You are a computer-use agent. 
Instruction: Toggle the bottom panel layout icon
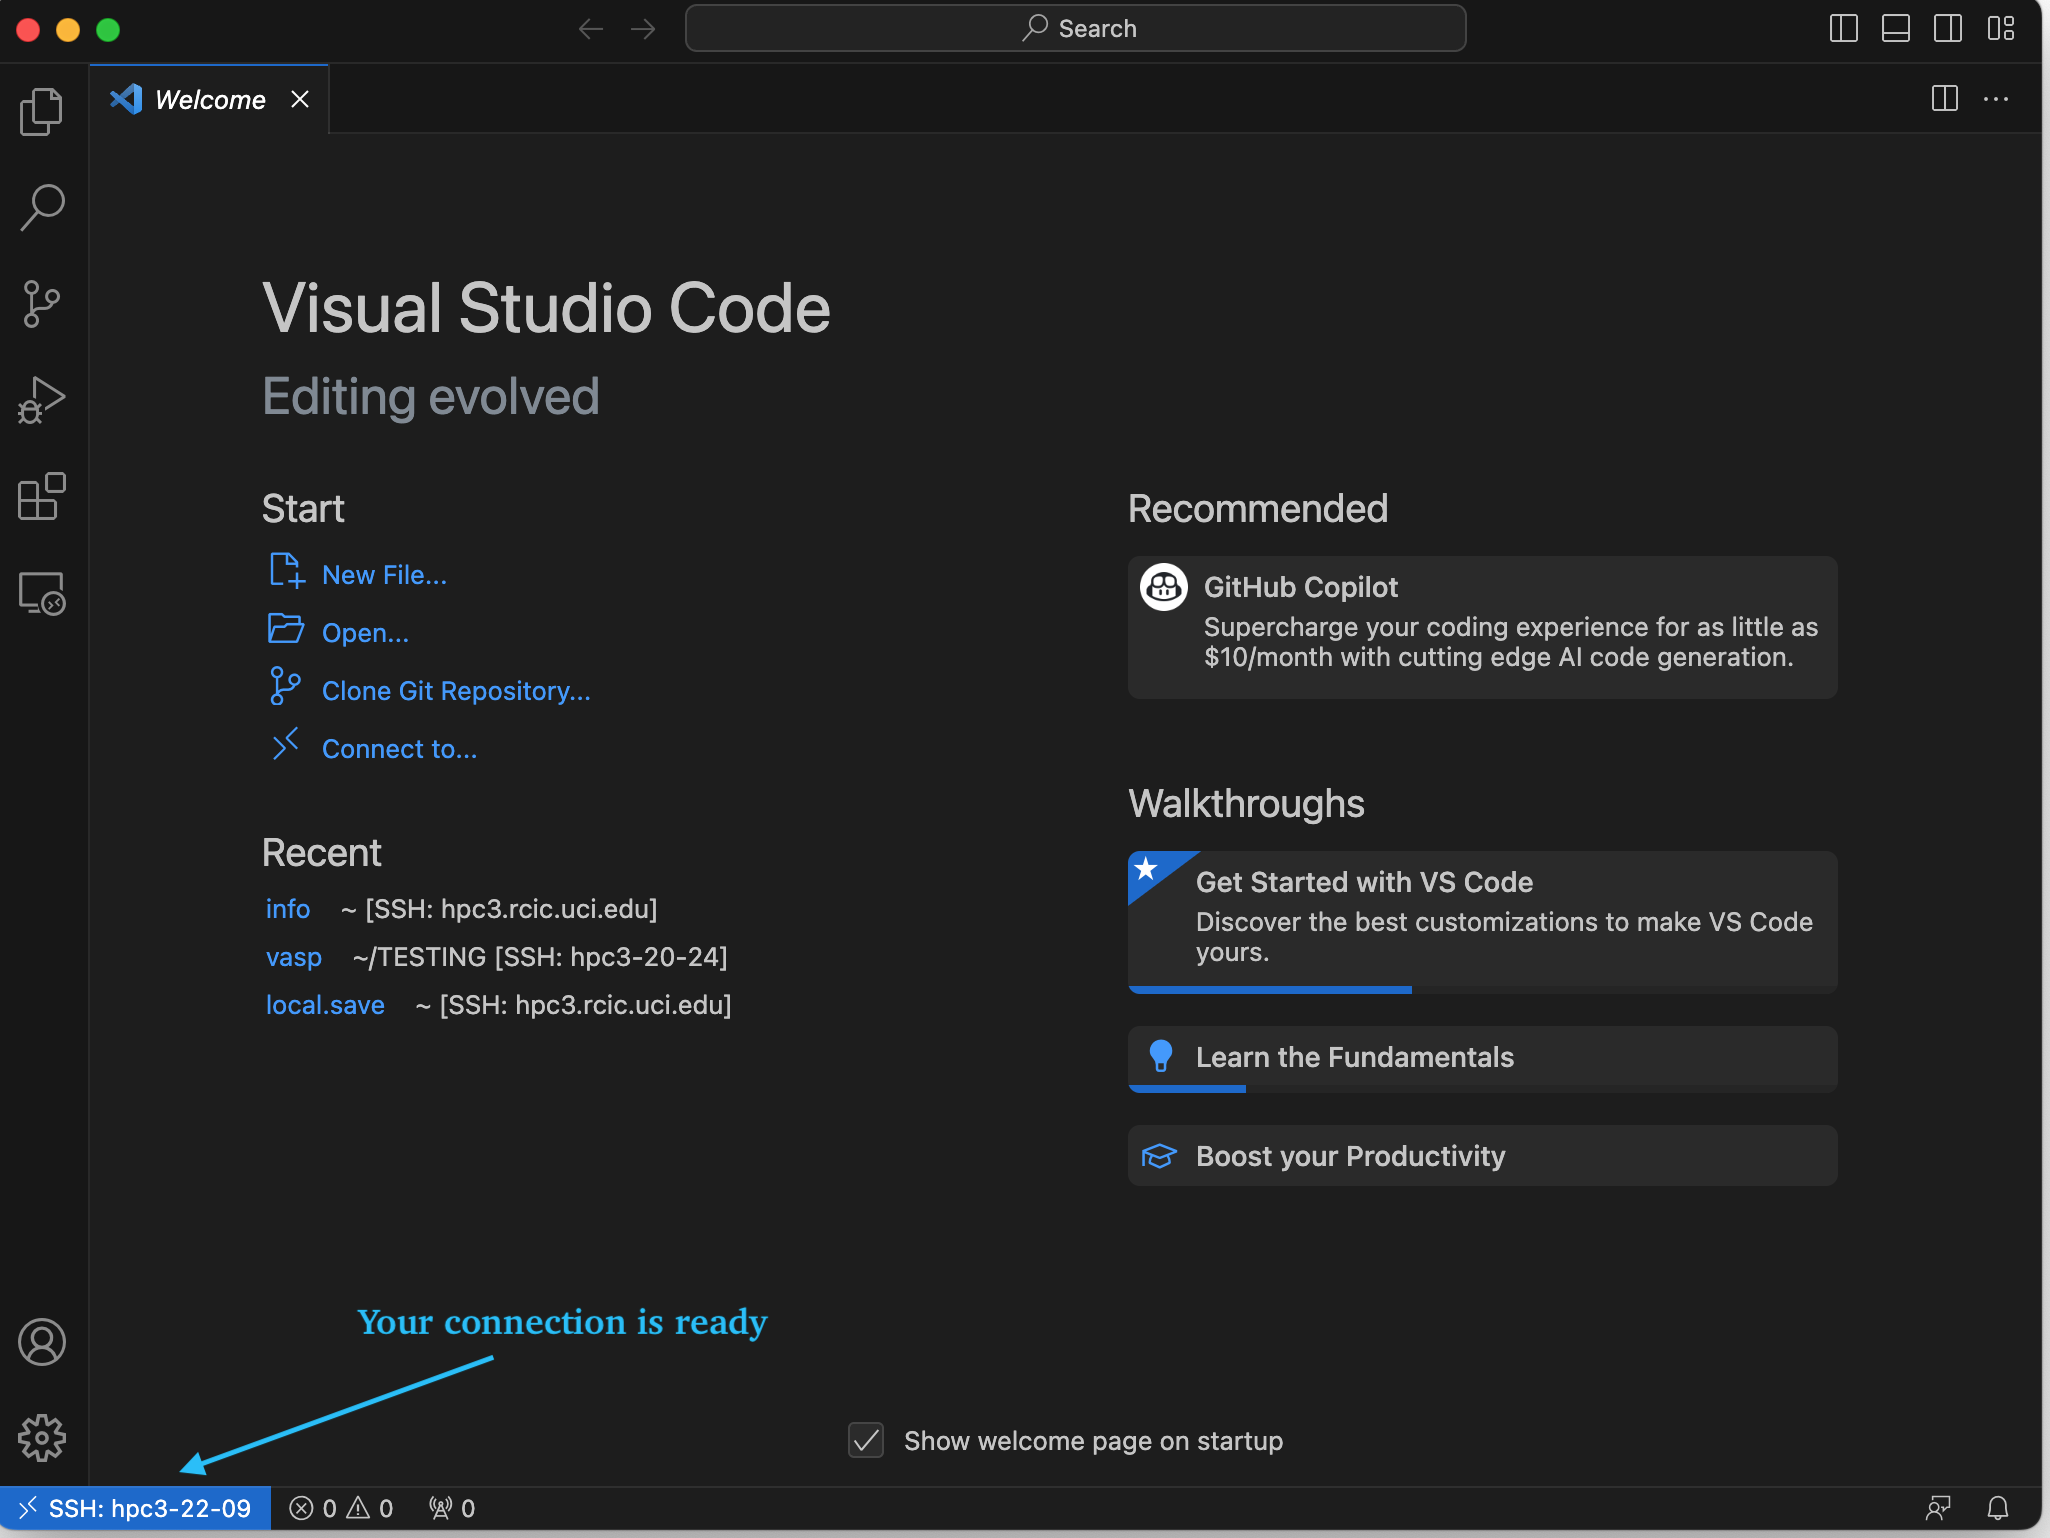click(x=1895, y=28)
